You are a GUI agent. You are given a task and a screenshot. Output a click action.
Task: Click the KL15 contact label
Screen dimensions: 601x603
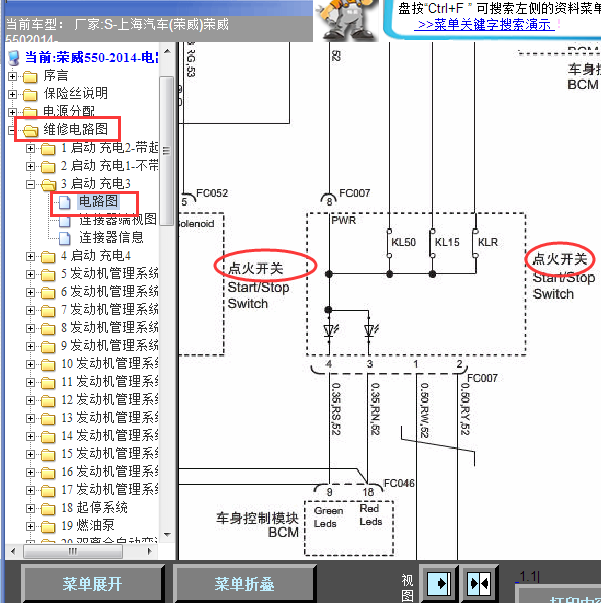tap(447, 242)
